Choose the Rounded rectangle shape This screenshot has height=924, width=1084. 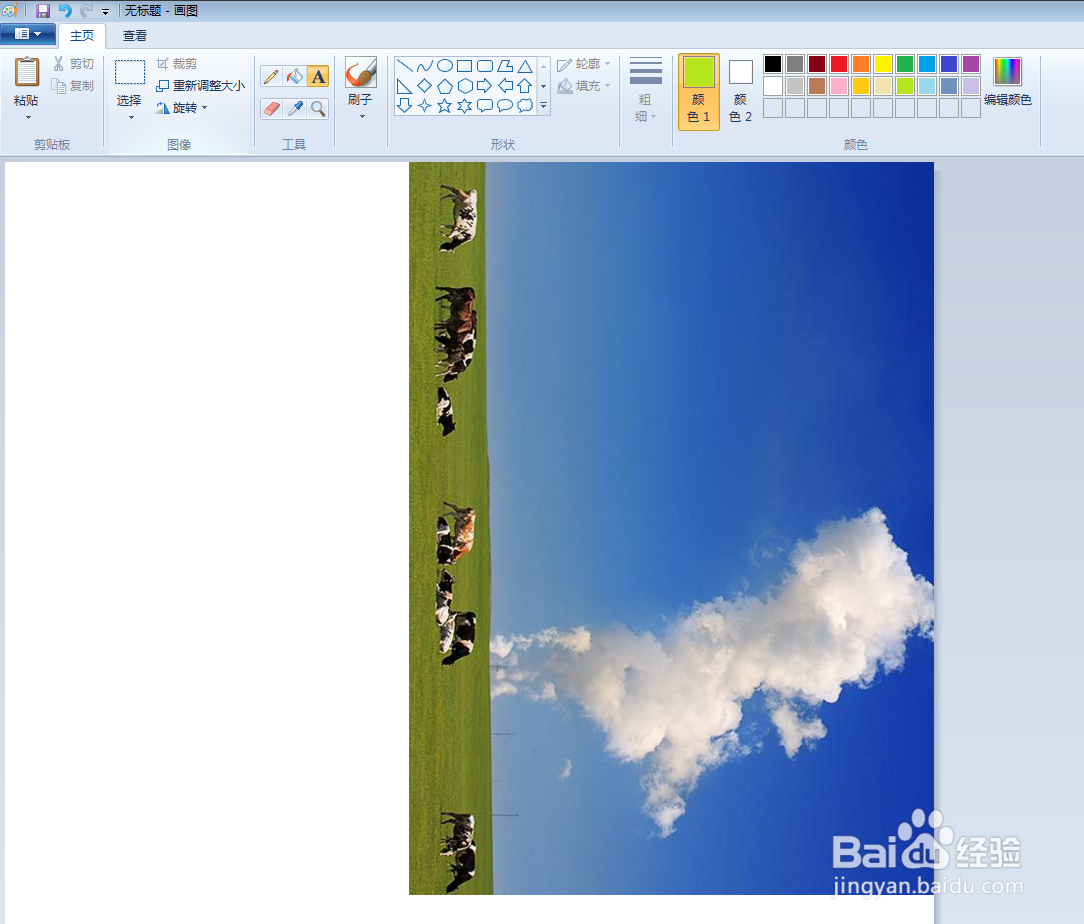pos(485,66)
